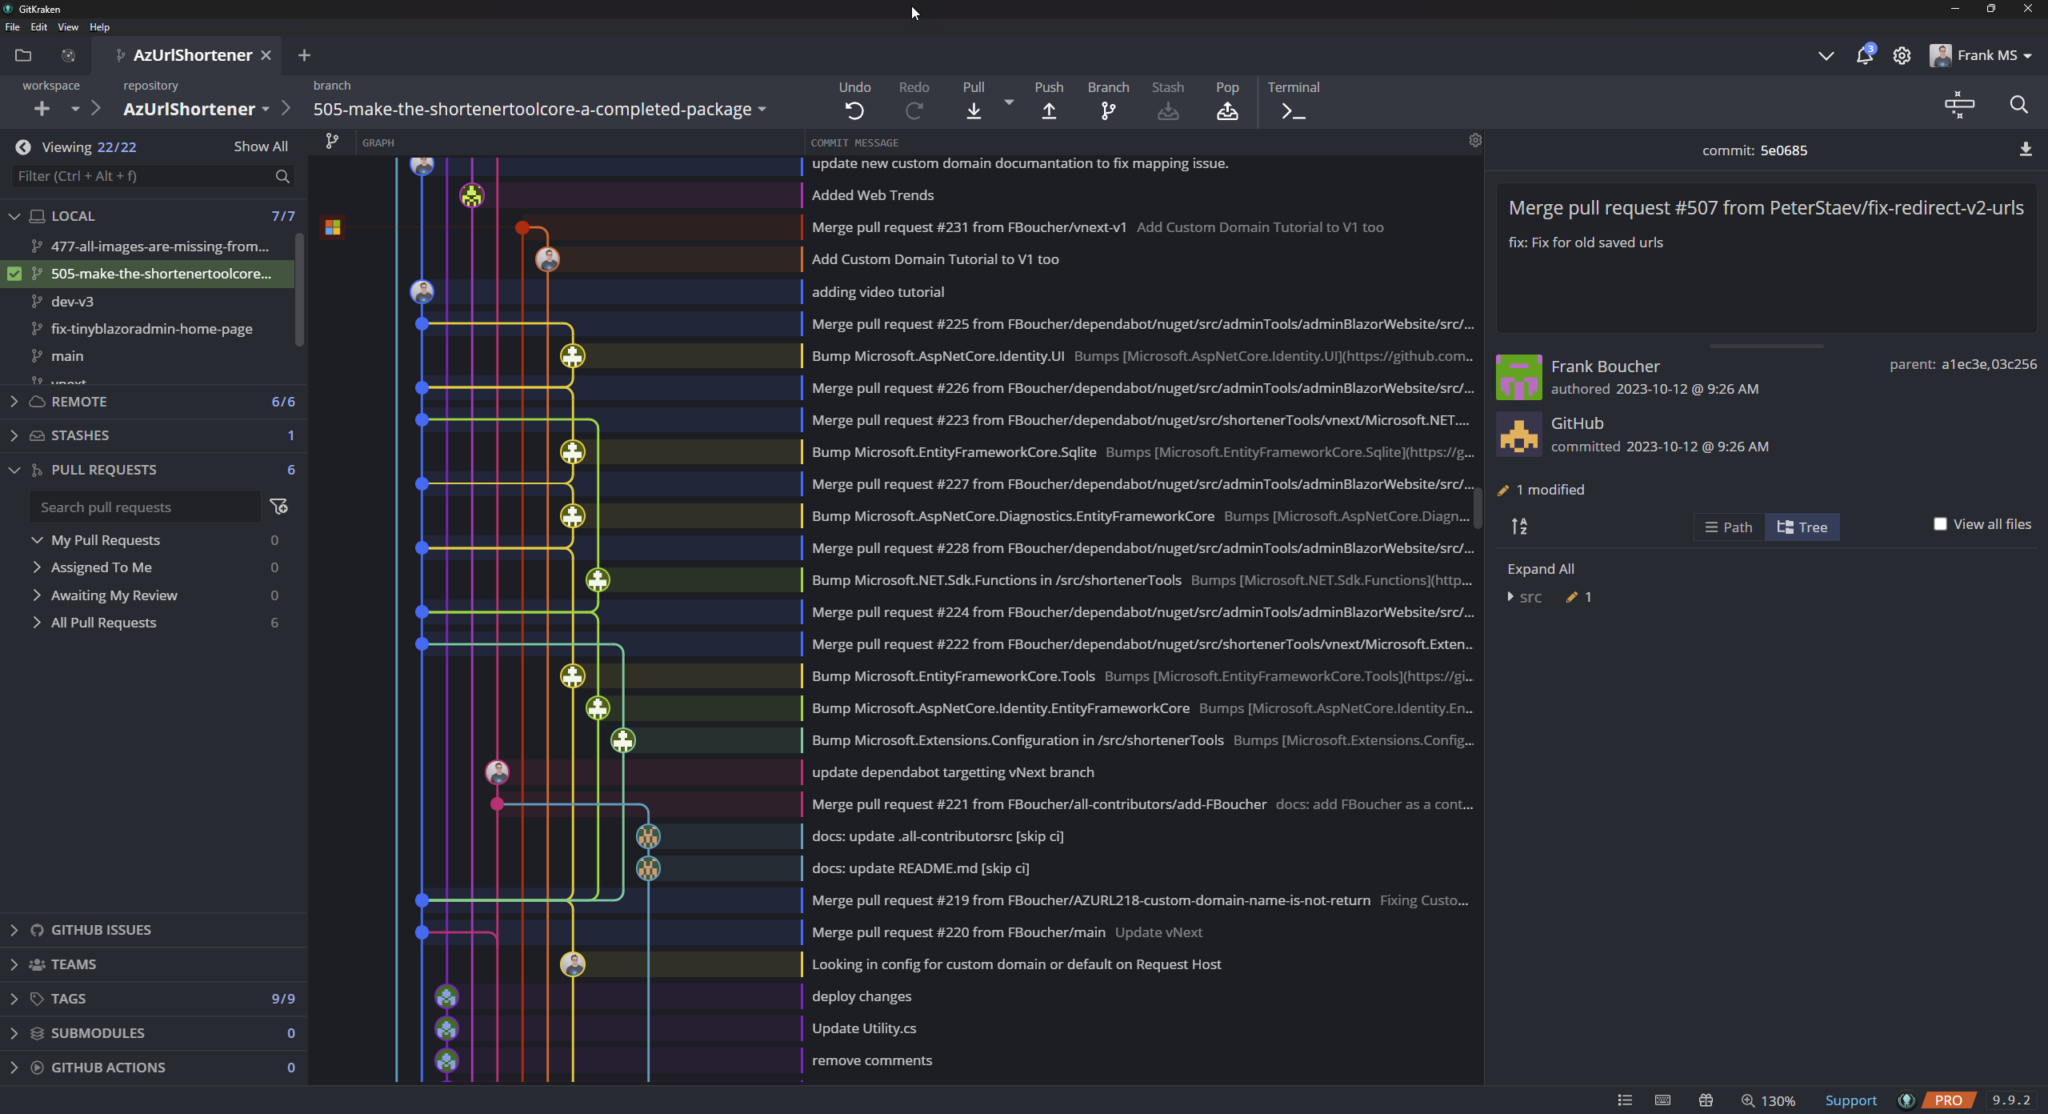Click the notifications bell icon
2048x1114 pixels.
click(1863, 55)
